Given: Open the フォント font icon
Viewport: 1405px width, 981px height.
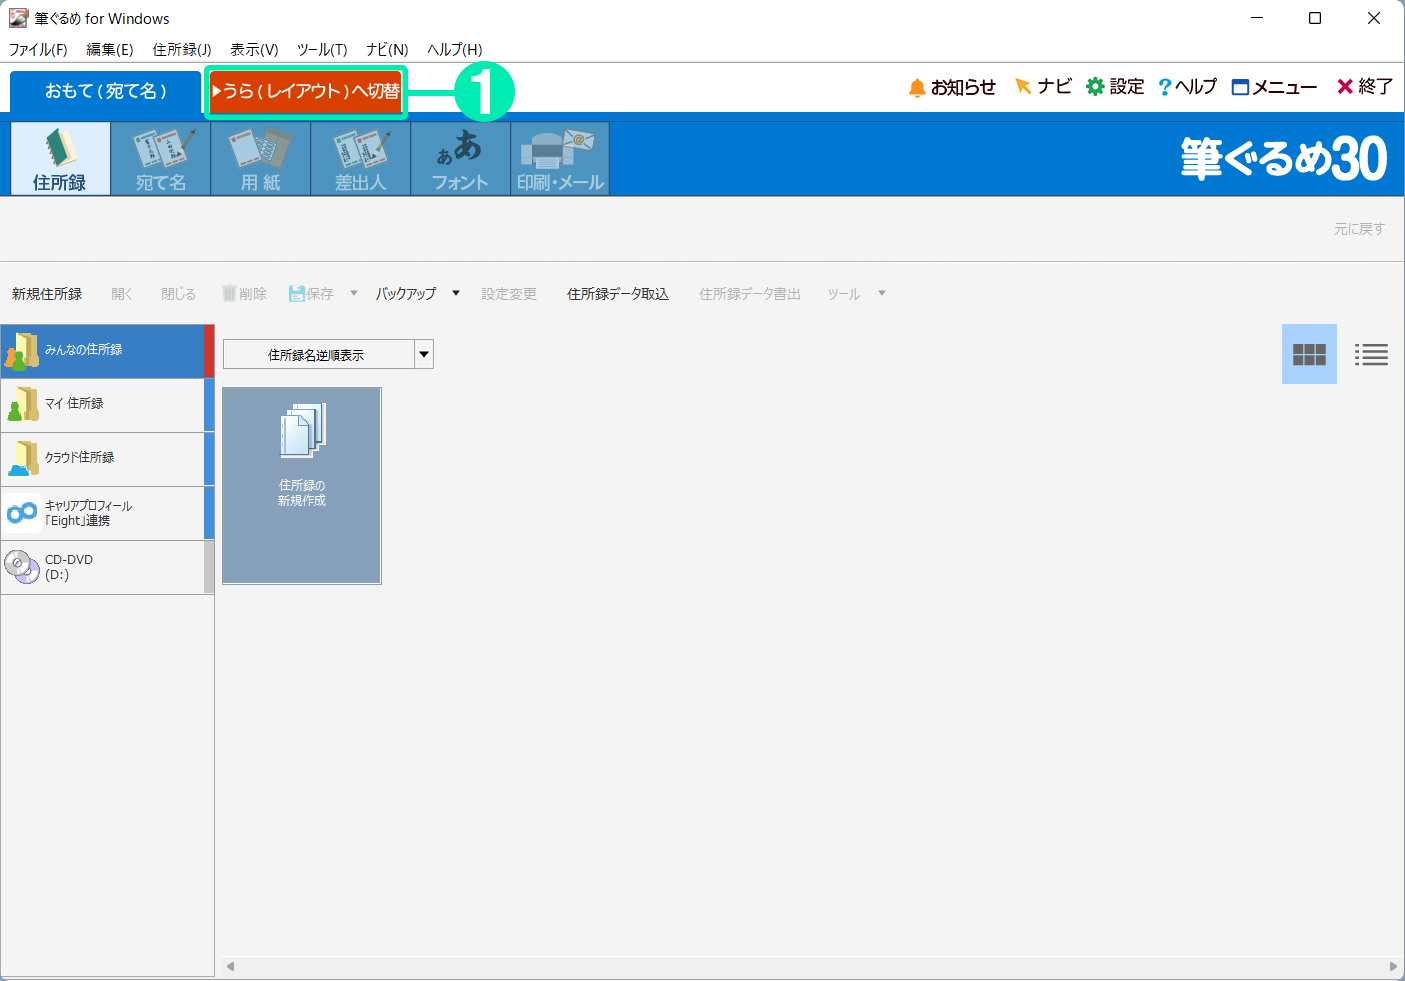Looking at the screenshot, I should (x=460, y=159).
